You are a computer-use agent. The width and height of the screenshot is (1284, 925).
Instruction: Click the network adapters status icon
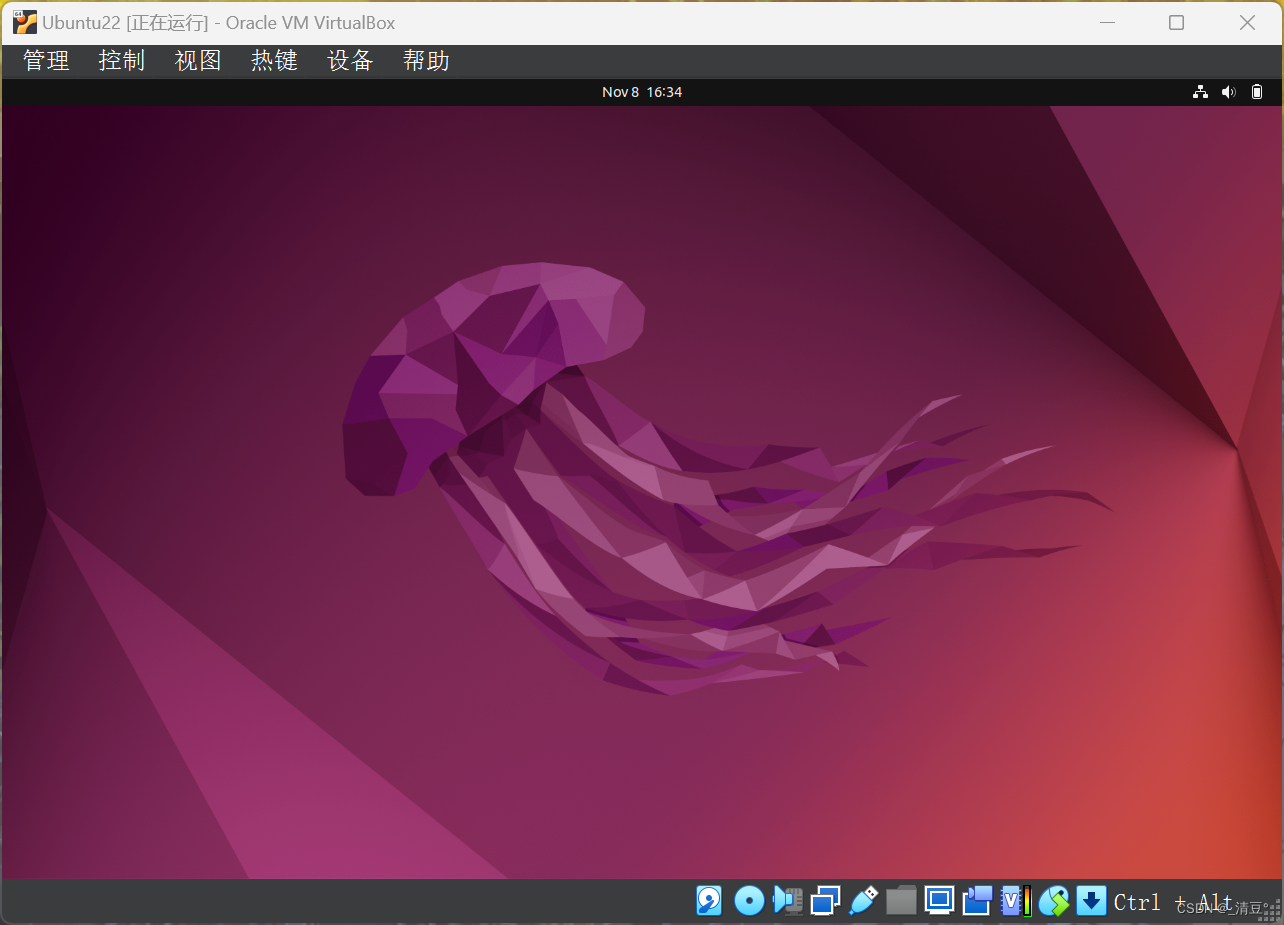tap(825, 901)
